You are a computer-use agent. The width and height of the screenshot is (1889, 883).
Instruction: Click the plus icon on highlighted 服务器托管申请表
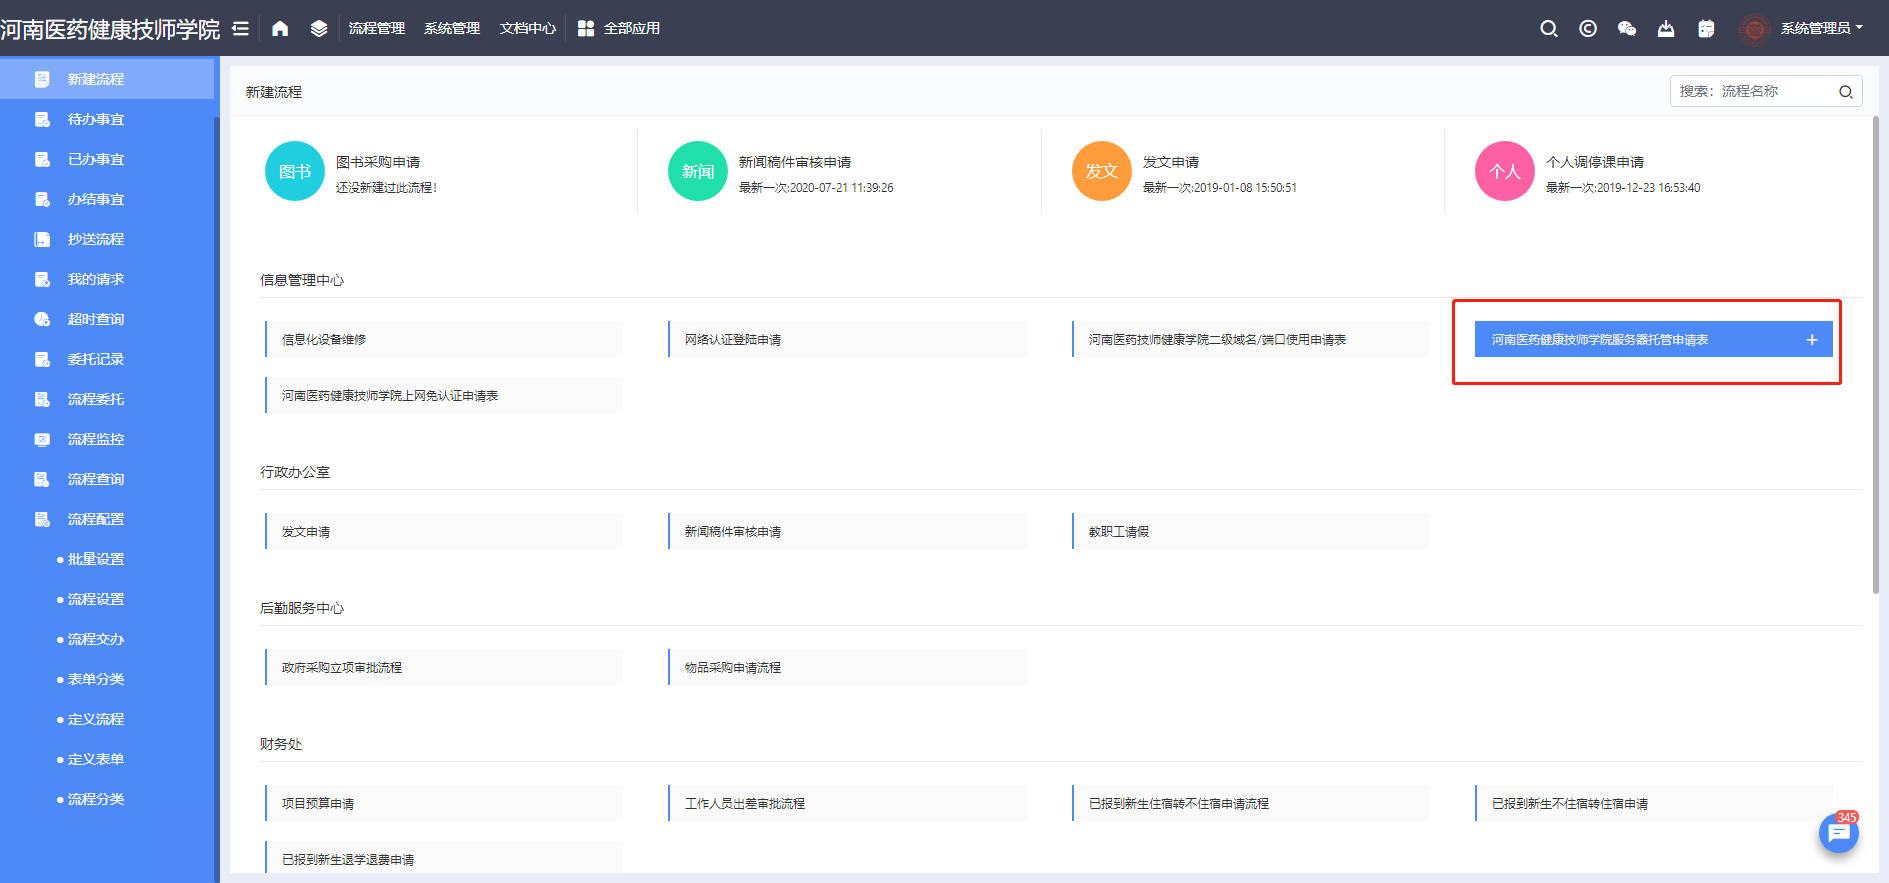click(1811, 340)
